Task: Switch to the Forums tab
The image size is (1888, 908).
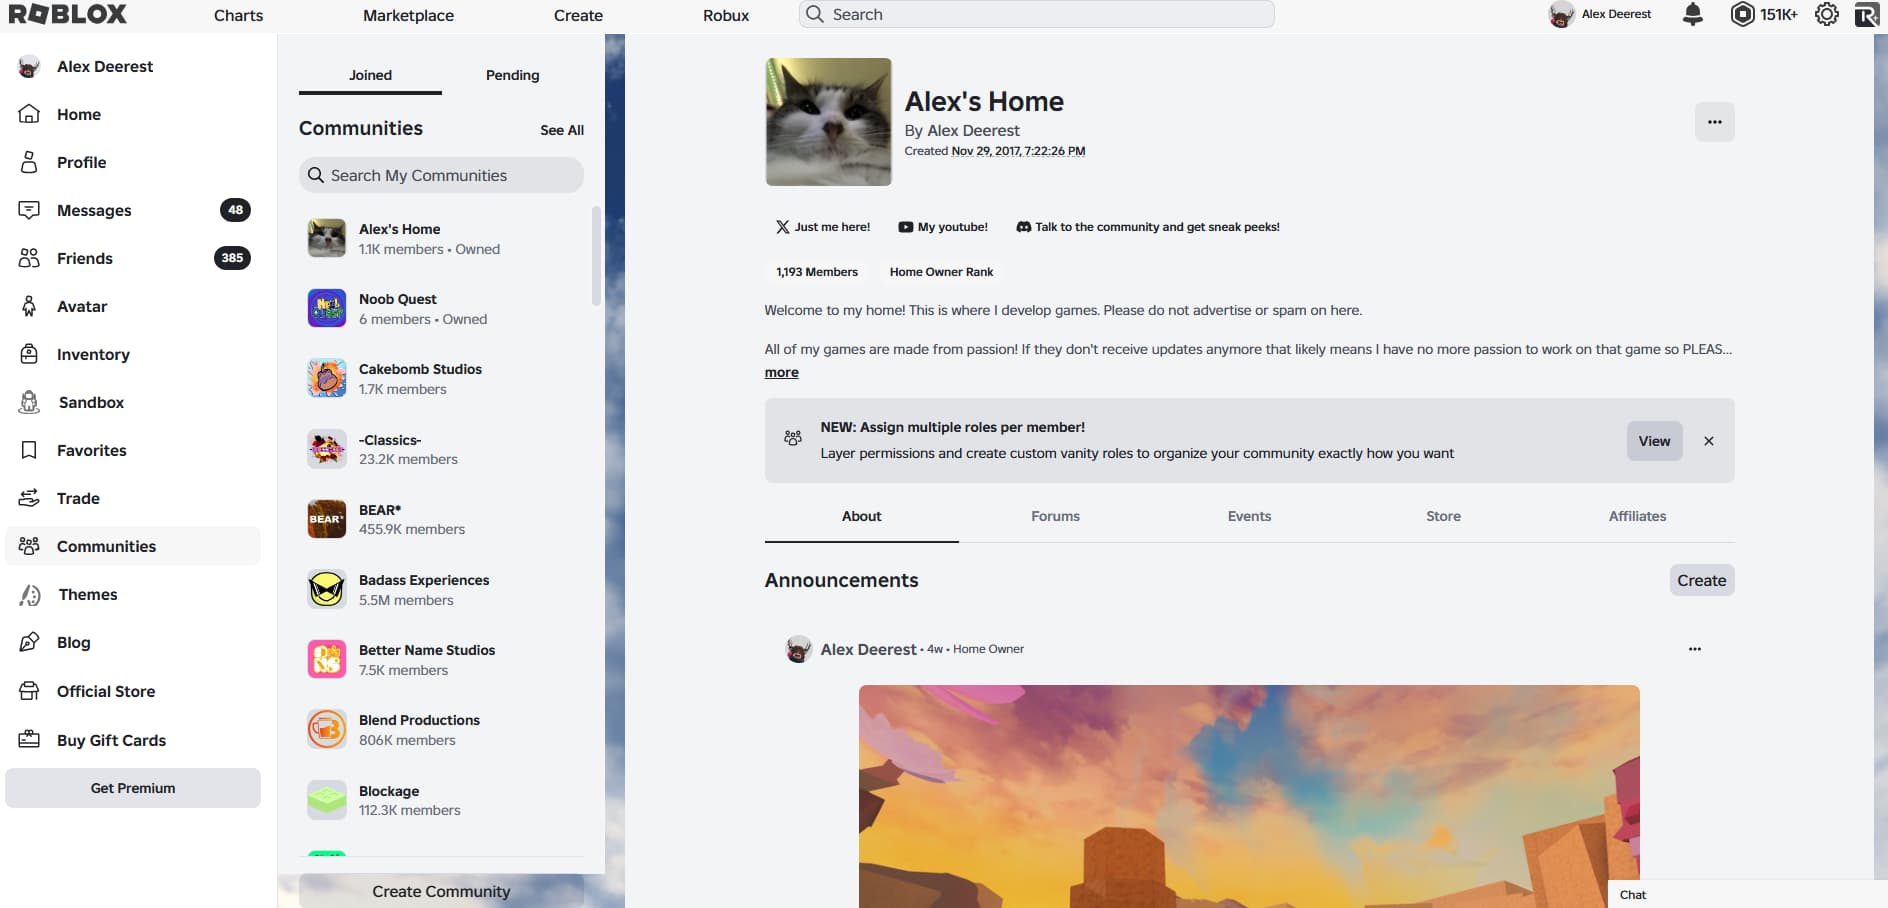Action: point(1055,516)
